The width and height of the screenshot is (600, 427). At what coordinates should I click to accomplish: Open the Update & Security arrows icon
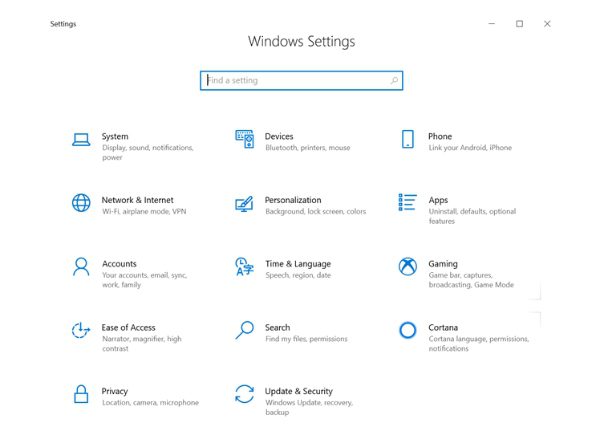[244, 394]
